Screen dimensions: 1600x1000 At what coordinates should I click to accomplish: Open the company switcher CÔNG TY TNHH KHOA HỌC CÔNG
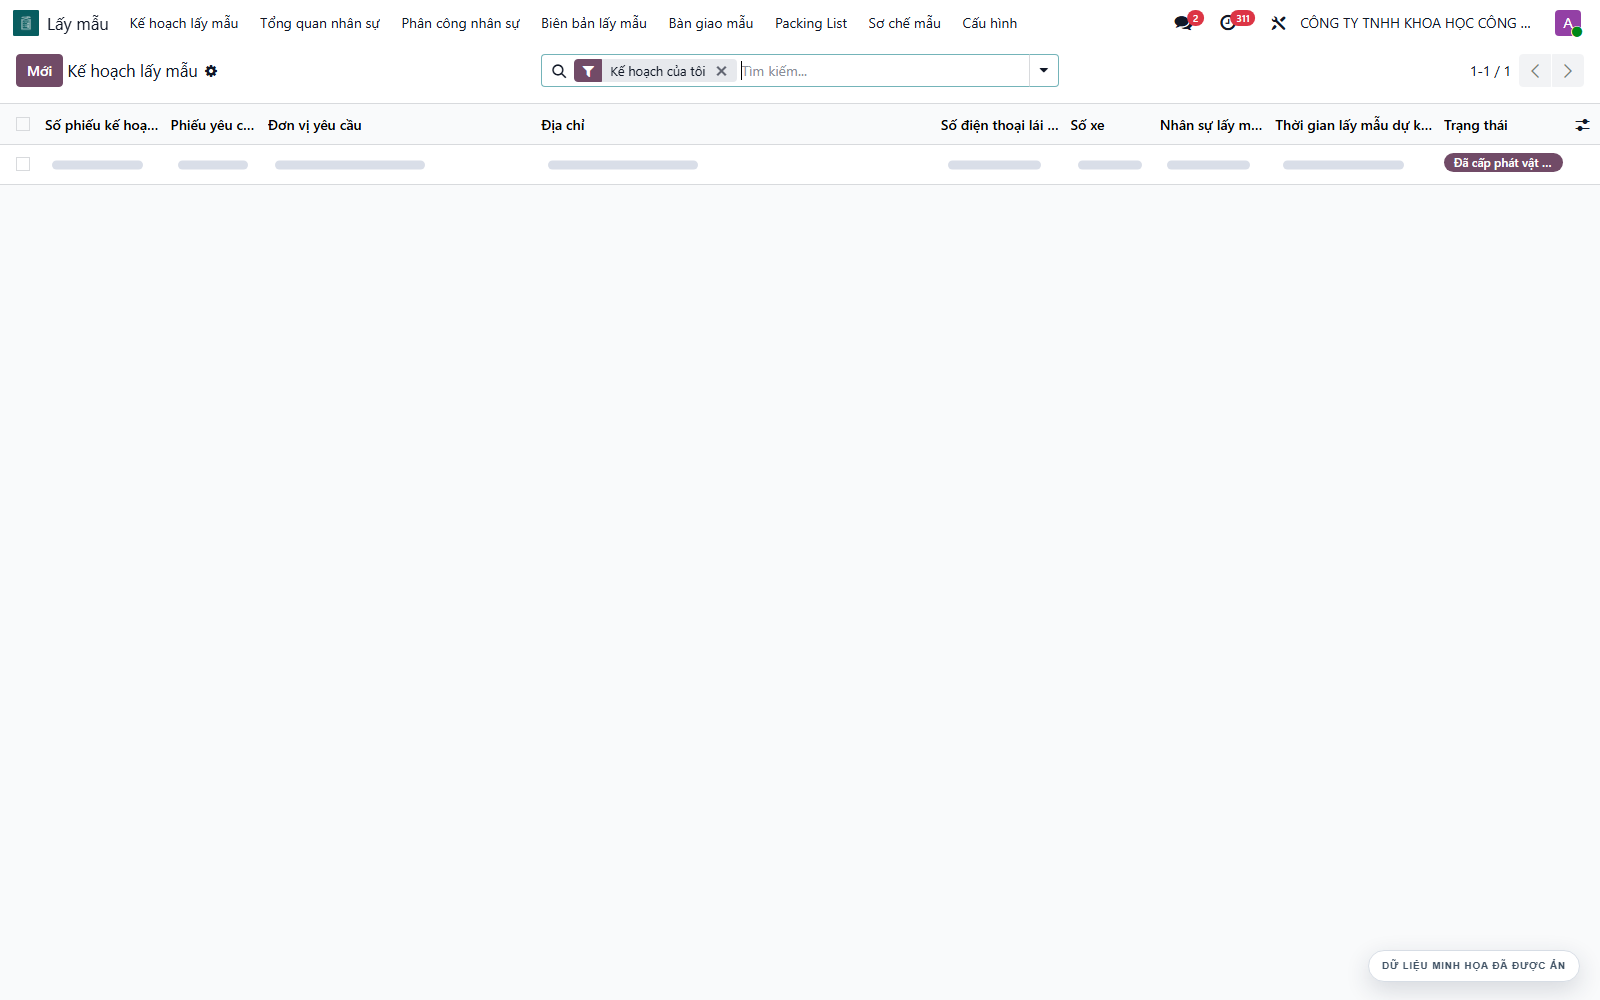pos(1415,23)
